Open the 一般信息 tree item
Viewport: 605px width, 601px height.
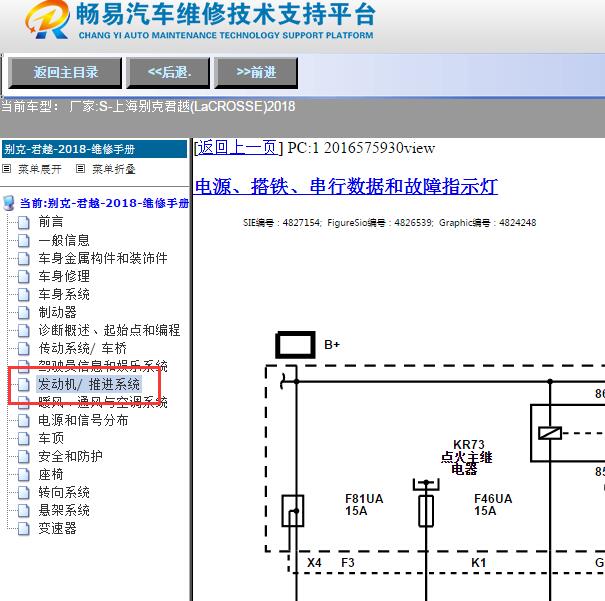click(64, 240)
